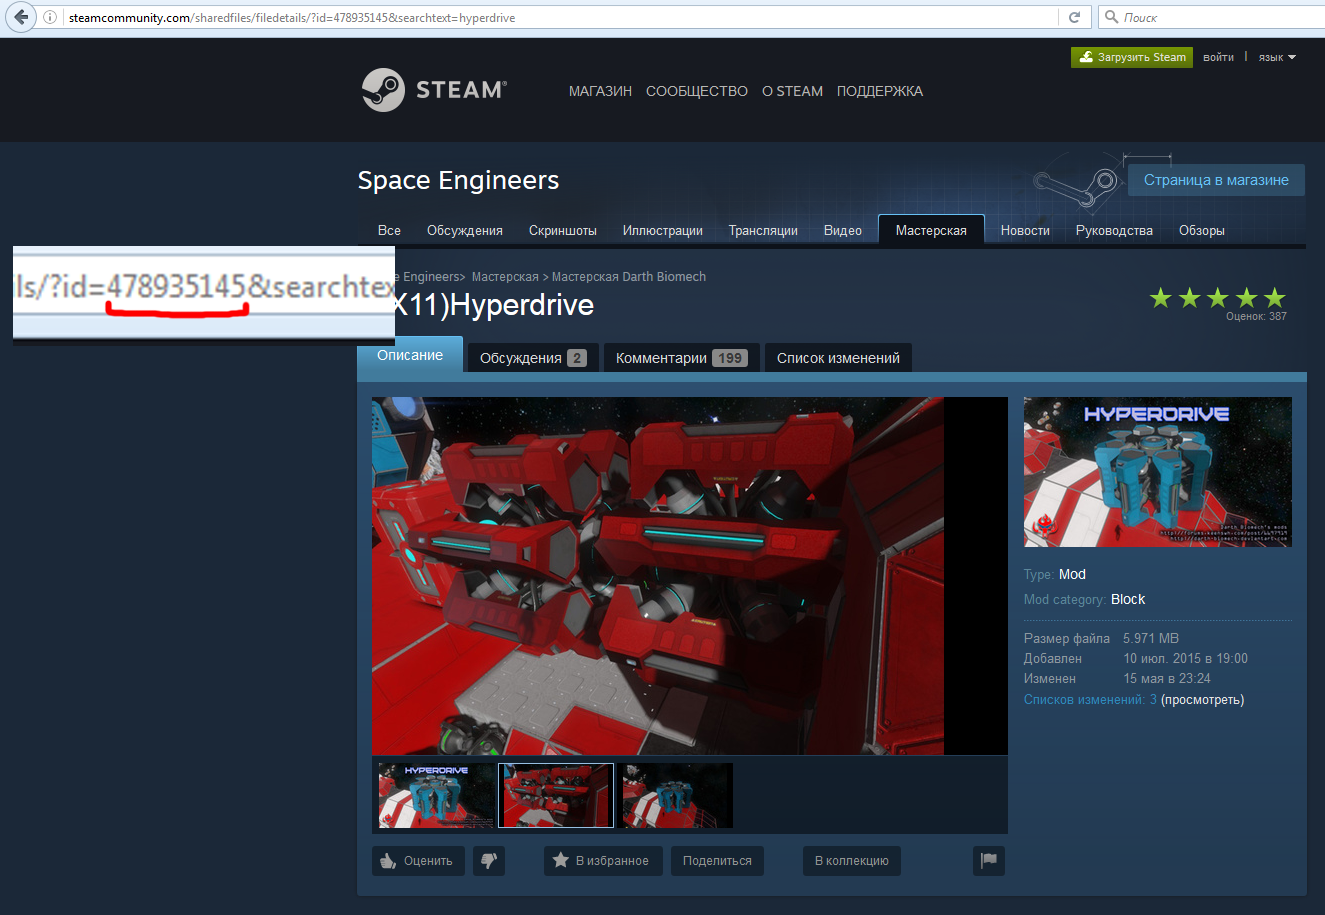The image size is (1325, 915).
Task: Open the Видео hub tab
Action: click(x=843, y=230)
